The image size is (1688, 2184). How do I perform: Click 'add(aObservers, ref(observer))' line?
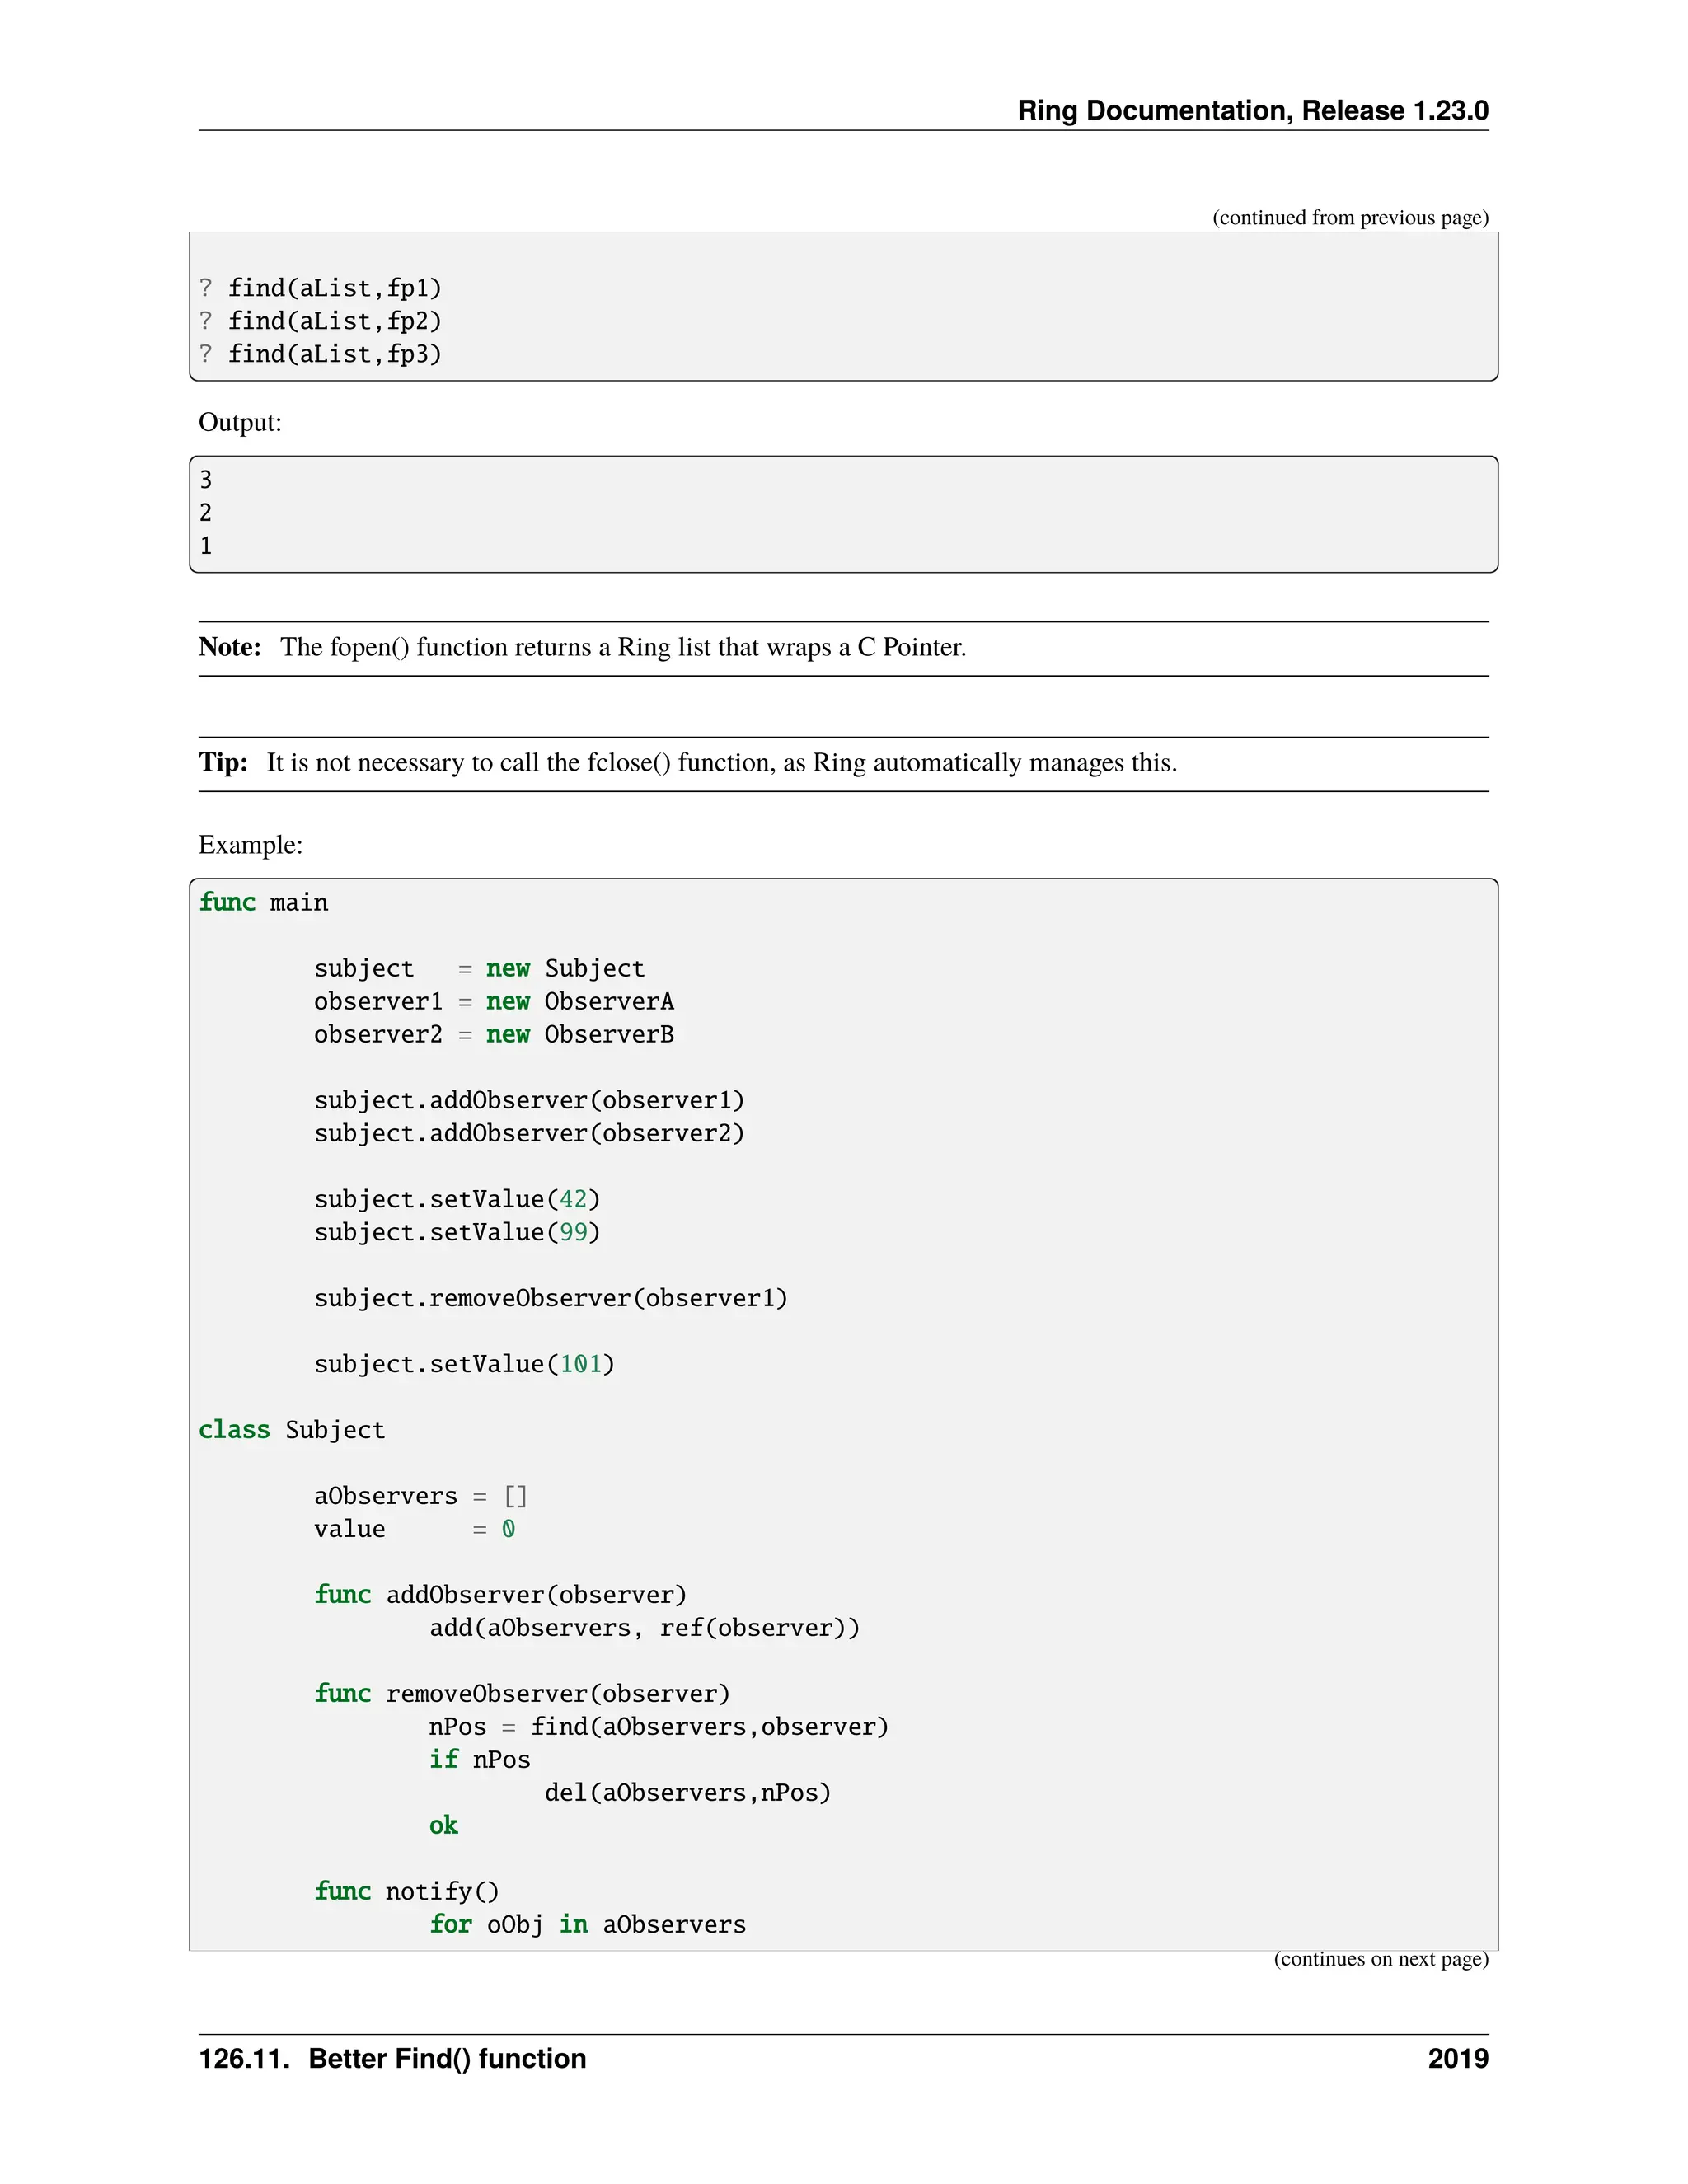(644, 1628)
